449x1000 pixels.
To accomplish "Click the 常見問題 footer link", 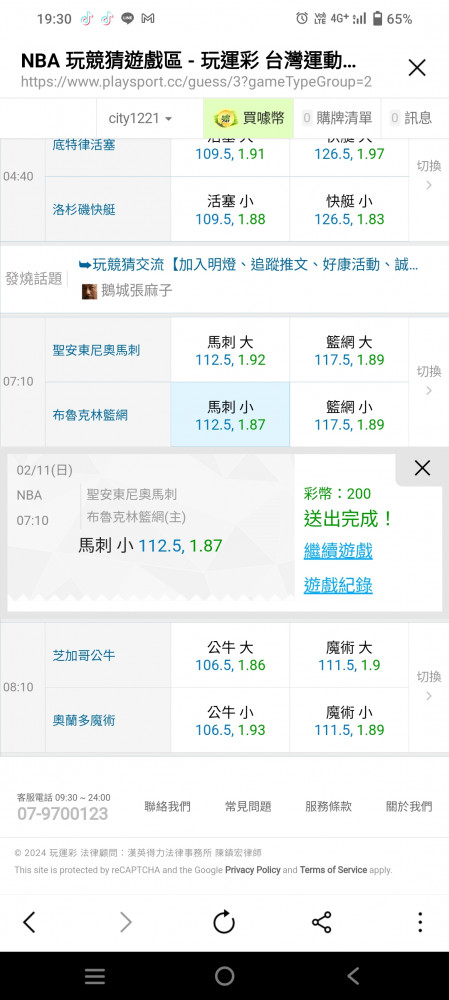I will [x=248, y=806].
